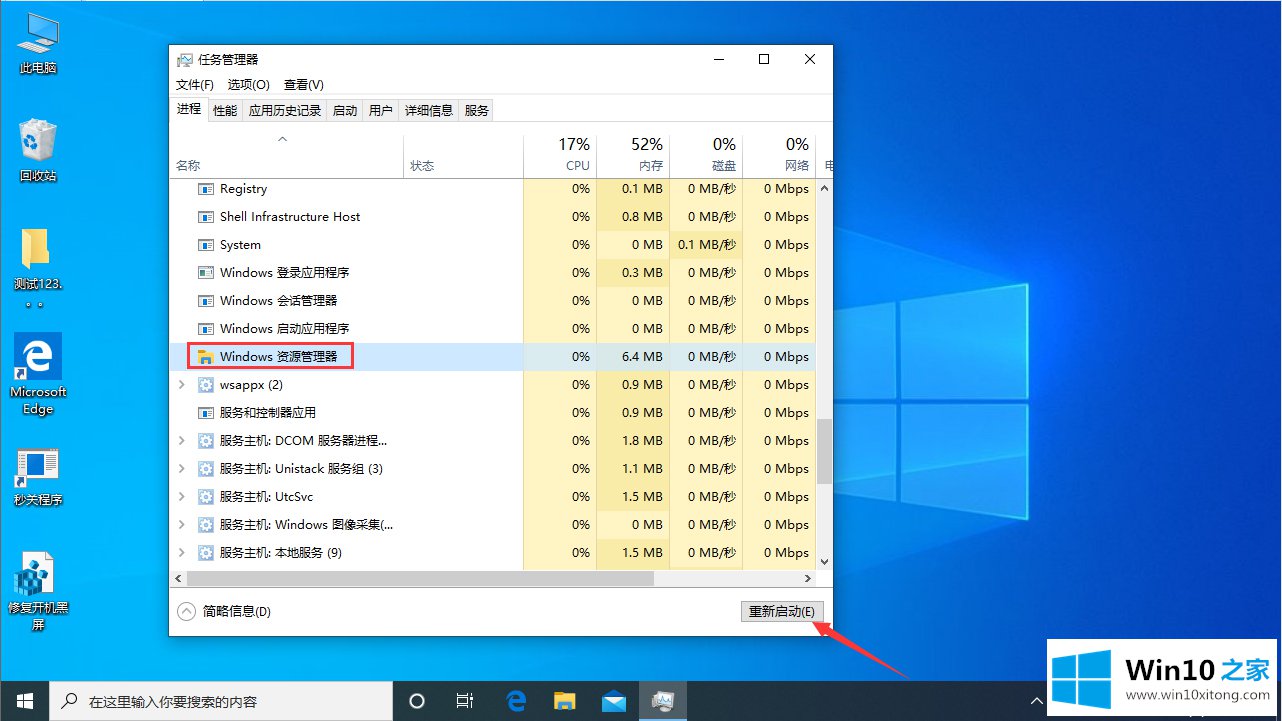Expand 服务主机: 本地服务 (9) group
The width and height of the screenshot is (1282, 721).
[x=181, y=553]
